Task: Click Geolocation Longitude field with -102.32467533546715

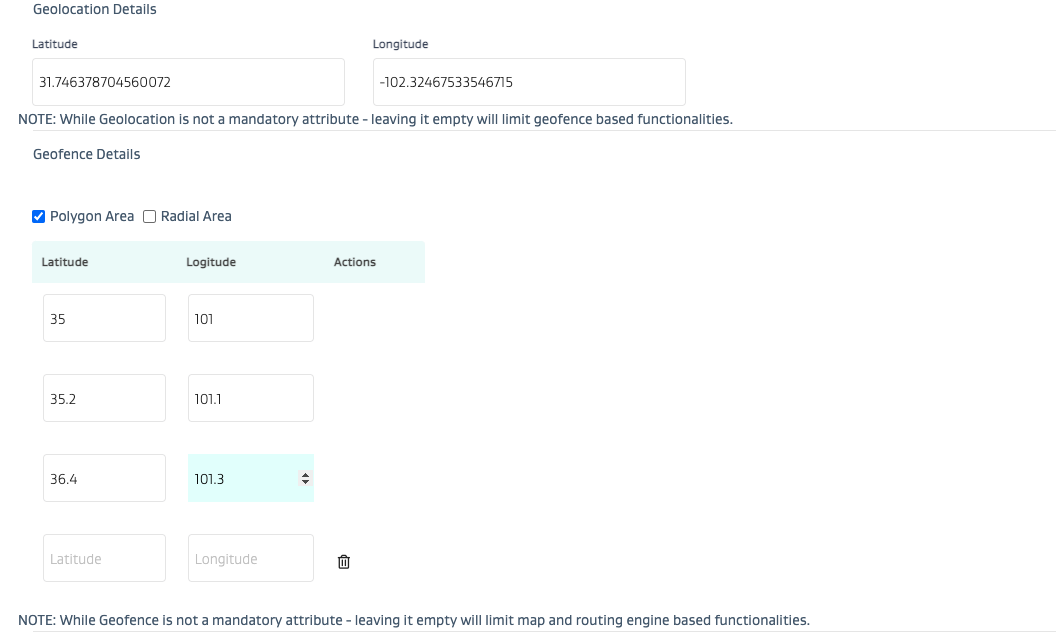Action: (x=528, y=82)
